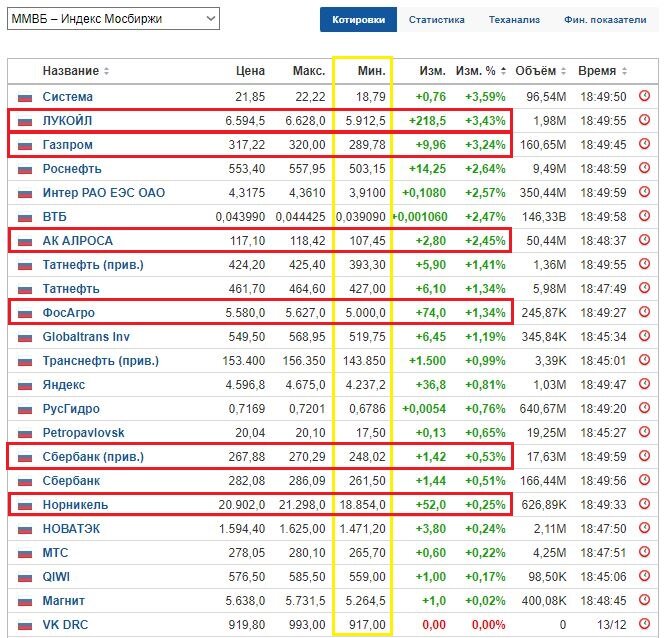Click the clock icon in Транснефть (прив.) row
Screen dimensions: 665x638
coord(644,360)
